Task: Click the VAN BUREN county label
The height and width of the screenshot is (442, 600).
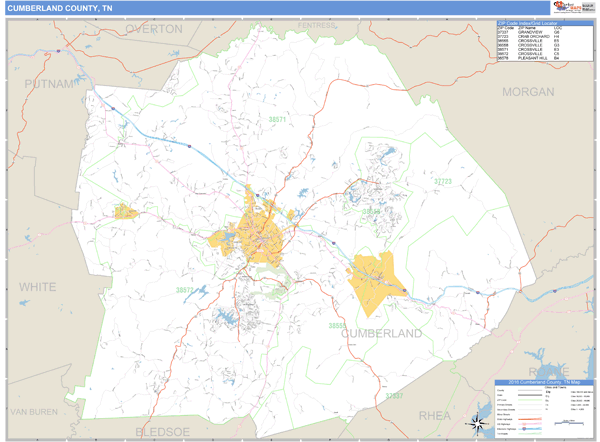Action: pyautogui.click(x=34, y=412)
